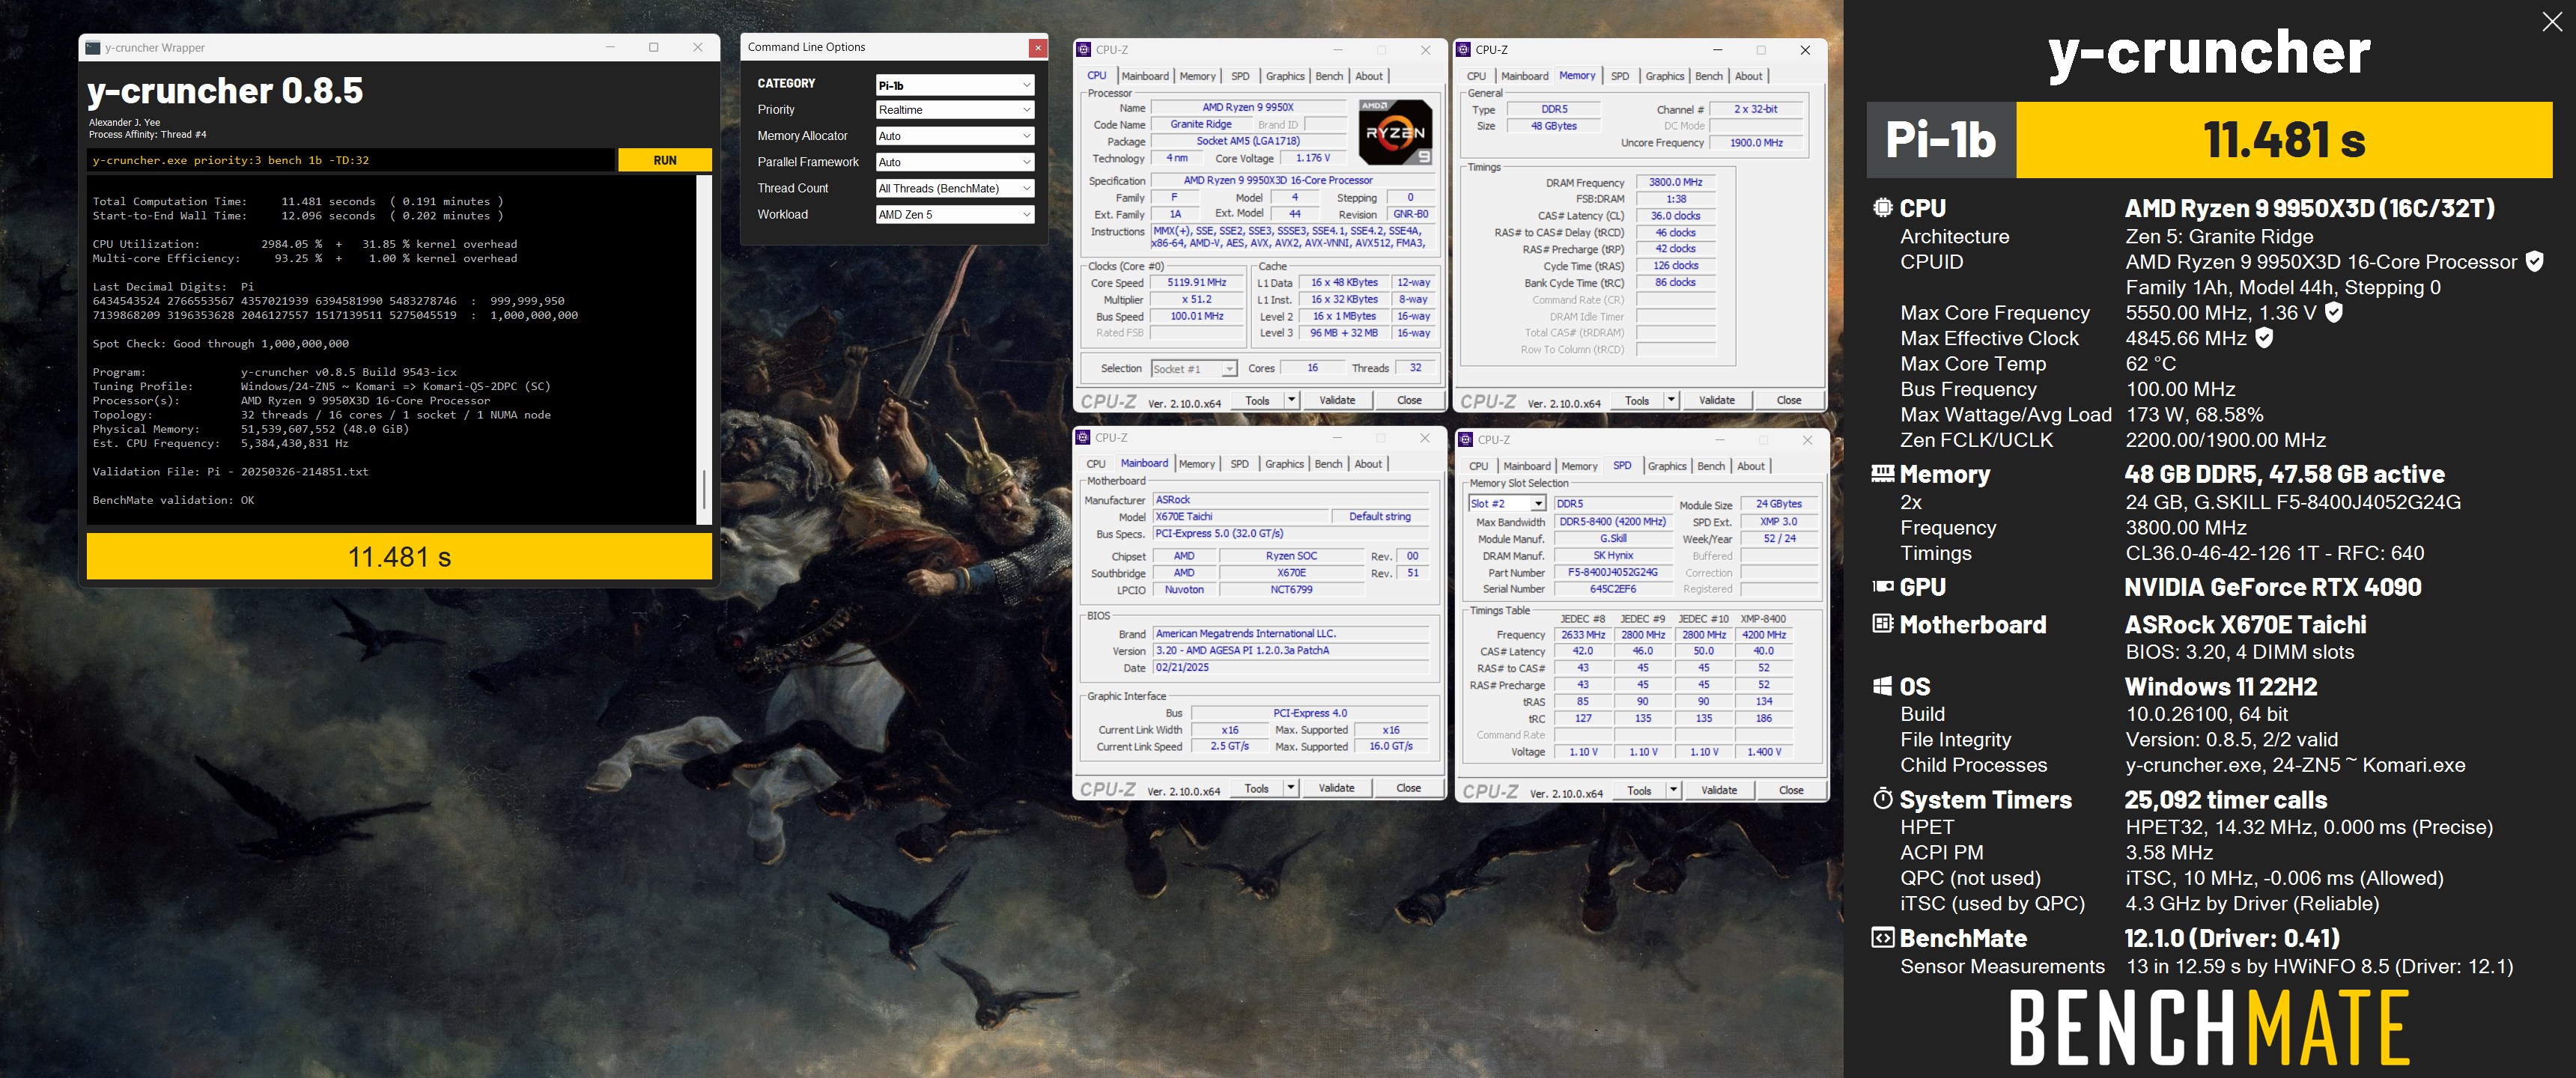The image size is (2576, 1078).
Task: Open About tab in top-left CPU-Z window
Action: (1369, 76)
